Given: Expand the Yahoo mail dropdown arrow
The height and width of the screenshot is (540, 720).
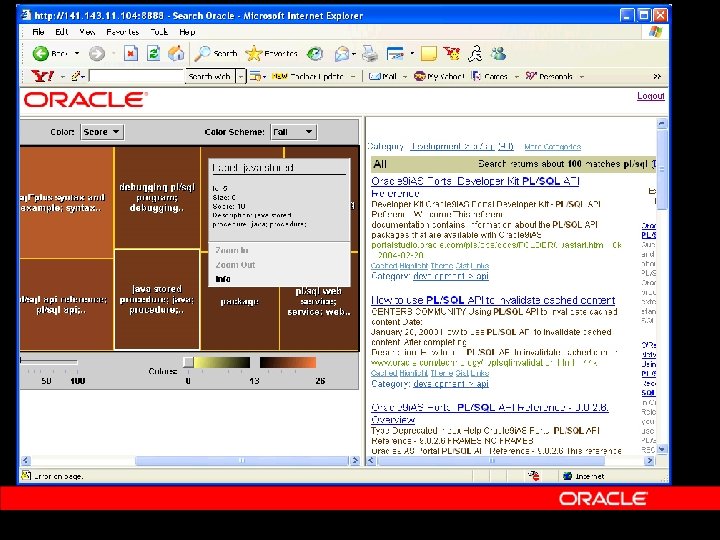Looking at the screenshot, I should (405, 77).
